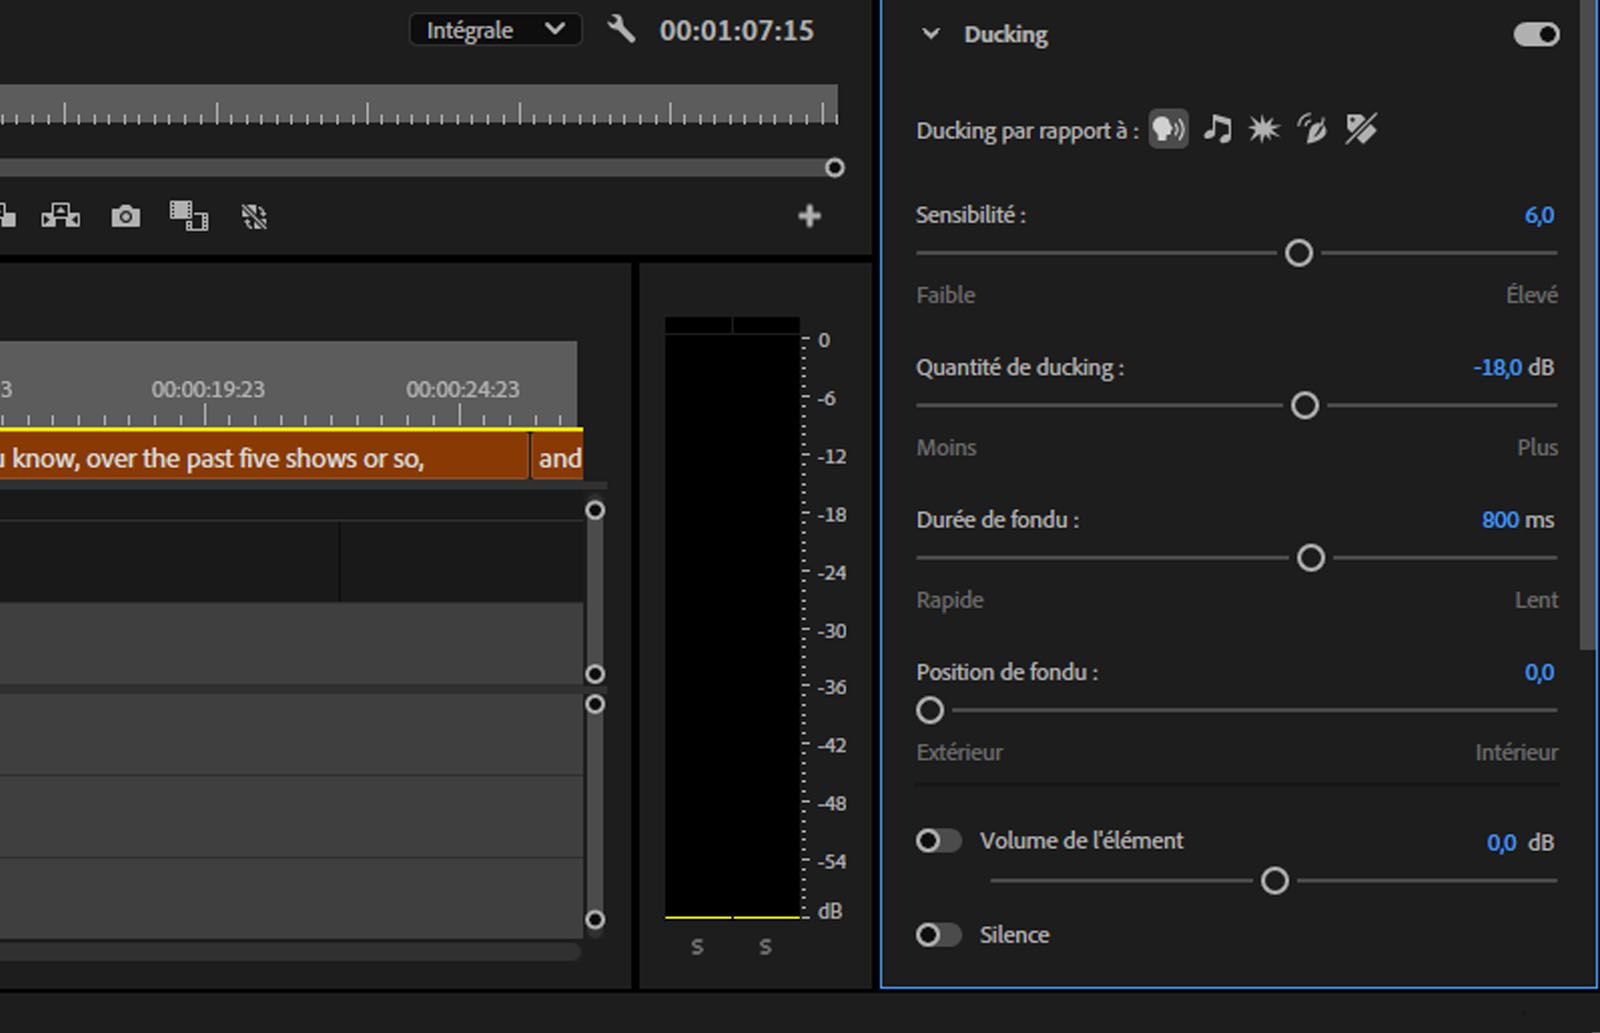Enable the Silence toggle

tap(938, 934)
